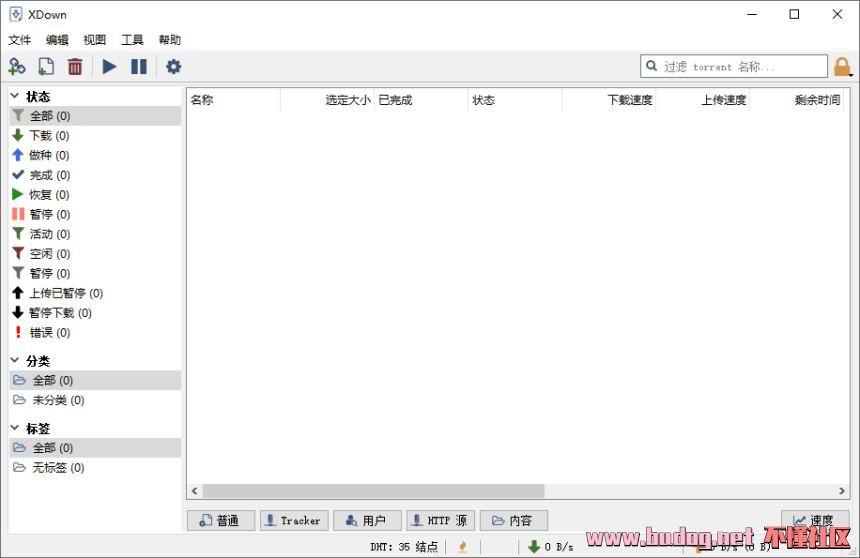
Task: Click the lock icon in toolbar
Action: click(842, 67)
